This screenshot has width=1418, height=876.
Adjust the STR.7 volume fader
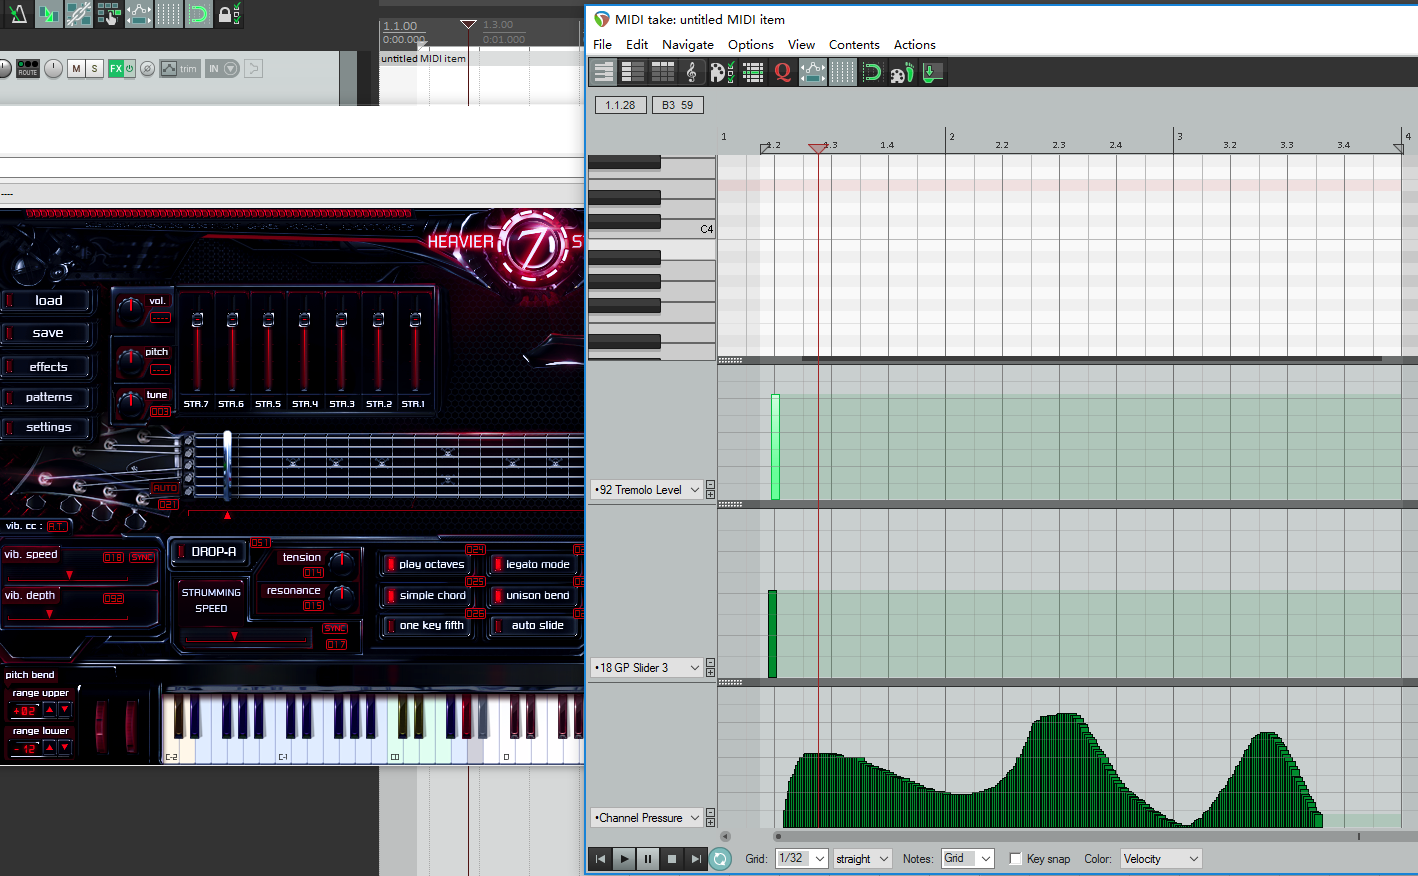coord(197,320)
